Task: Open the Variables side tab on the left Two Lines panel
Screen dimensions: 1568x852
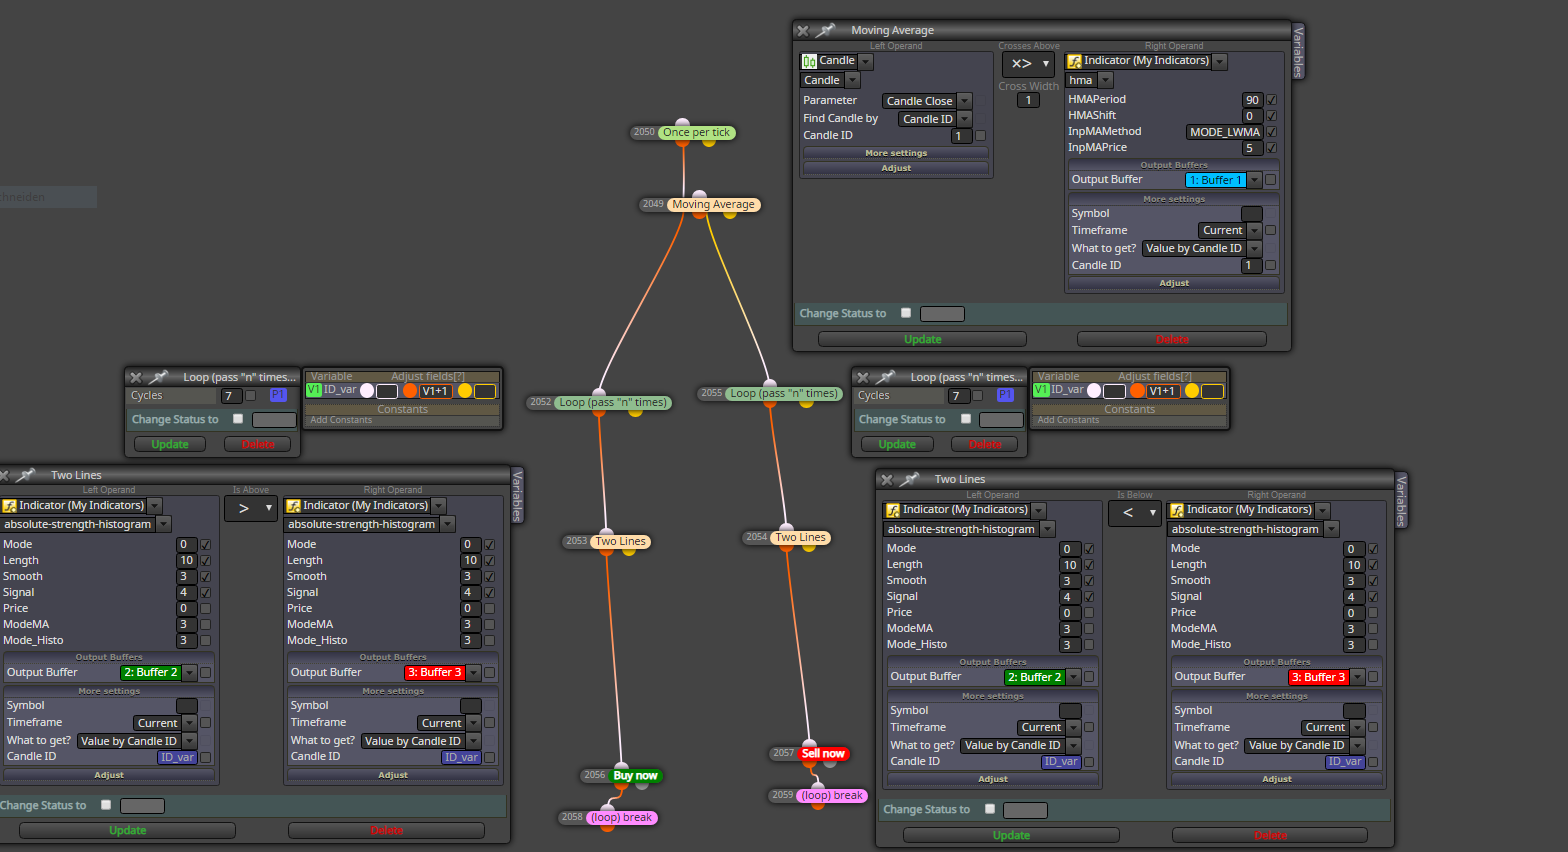Action: (517, 496)
